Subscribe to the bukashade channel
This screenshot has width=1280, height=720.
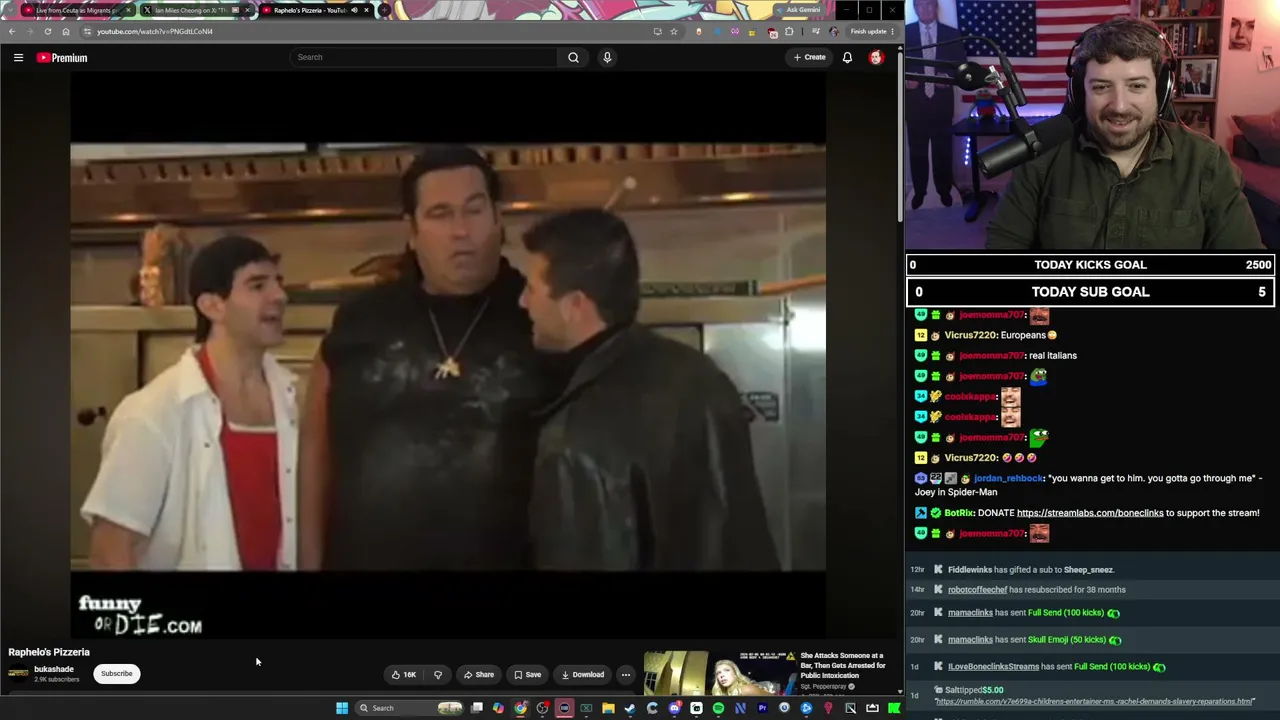[x=116, y=674]
